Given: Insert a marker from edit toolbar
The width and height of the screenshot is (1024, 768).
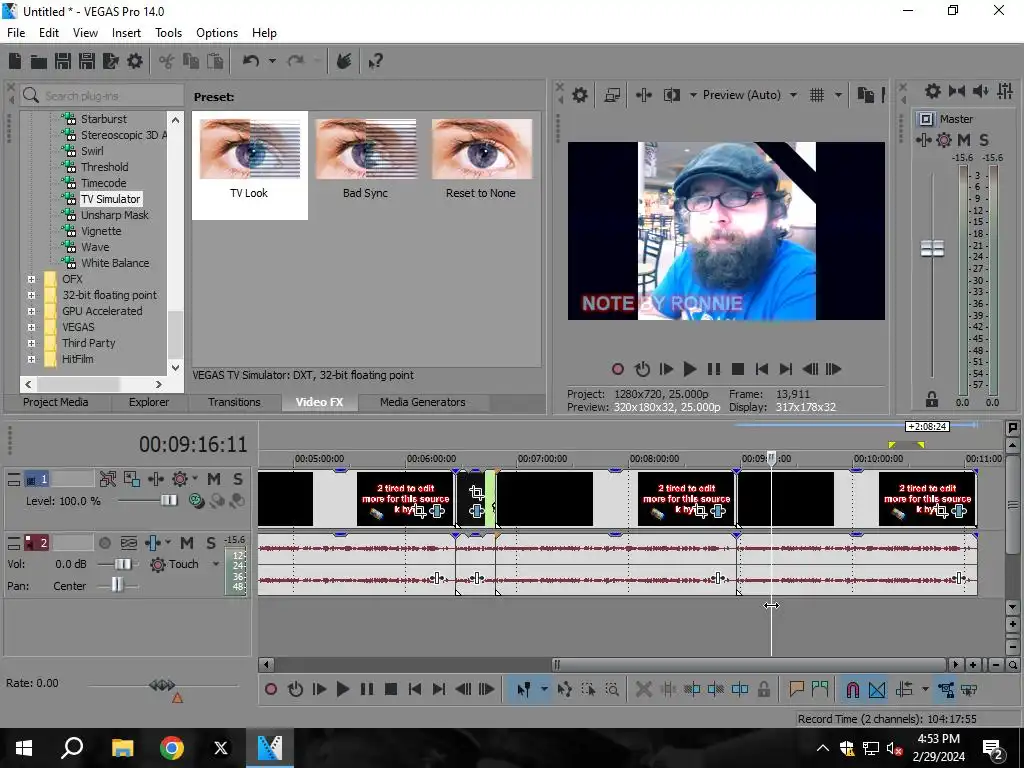Looking at the screenshot, I should pos(796,689).
